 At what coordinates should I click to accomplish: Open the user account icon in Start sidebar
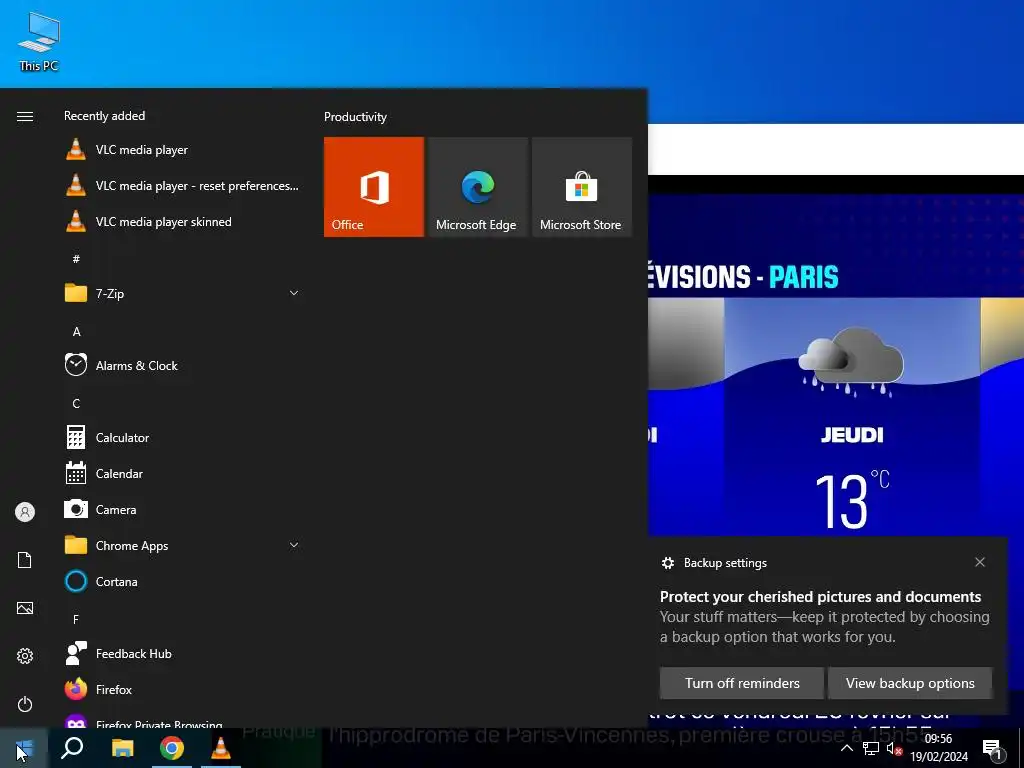tap(25, 512)
